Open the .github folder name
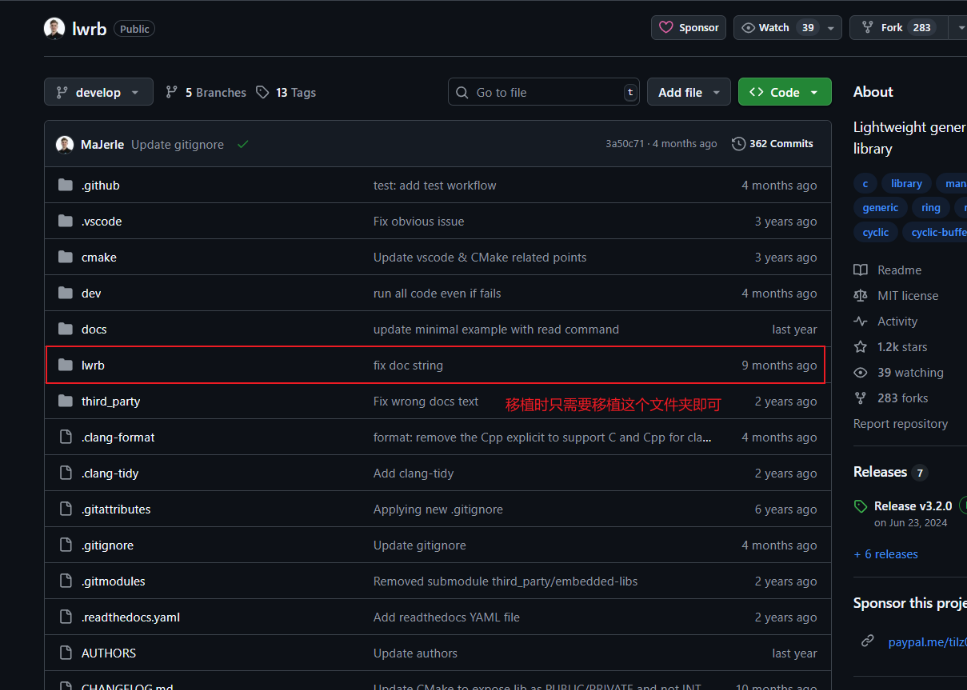This screenshot has height=690, width=967. coord(101,186)
